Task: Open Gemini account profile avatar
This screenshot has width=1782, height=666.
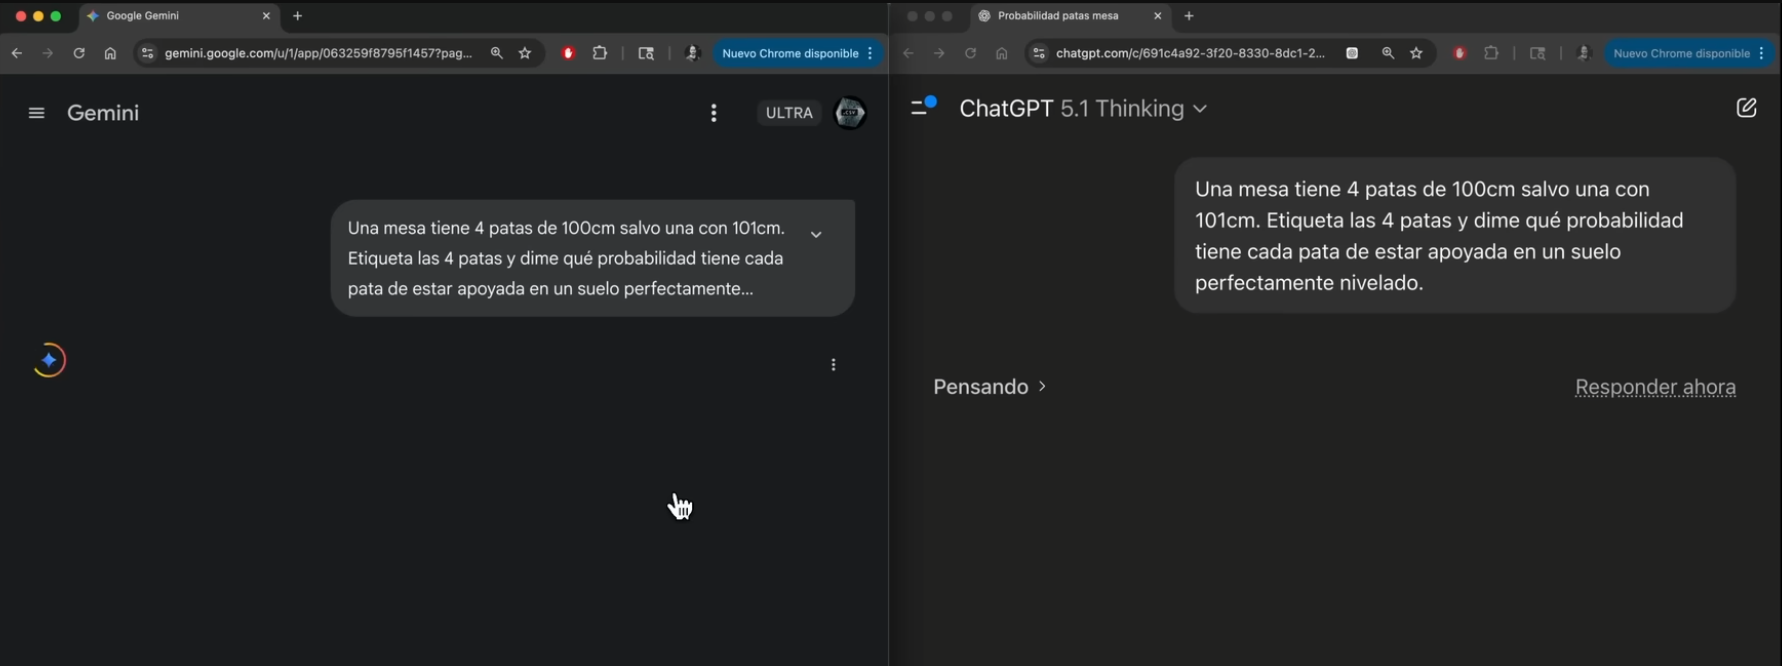Action: point(850,113)
